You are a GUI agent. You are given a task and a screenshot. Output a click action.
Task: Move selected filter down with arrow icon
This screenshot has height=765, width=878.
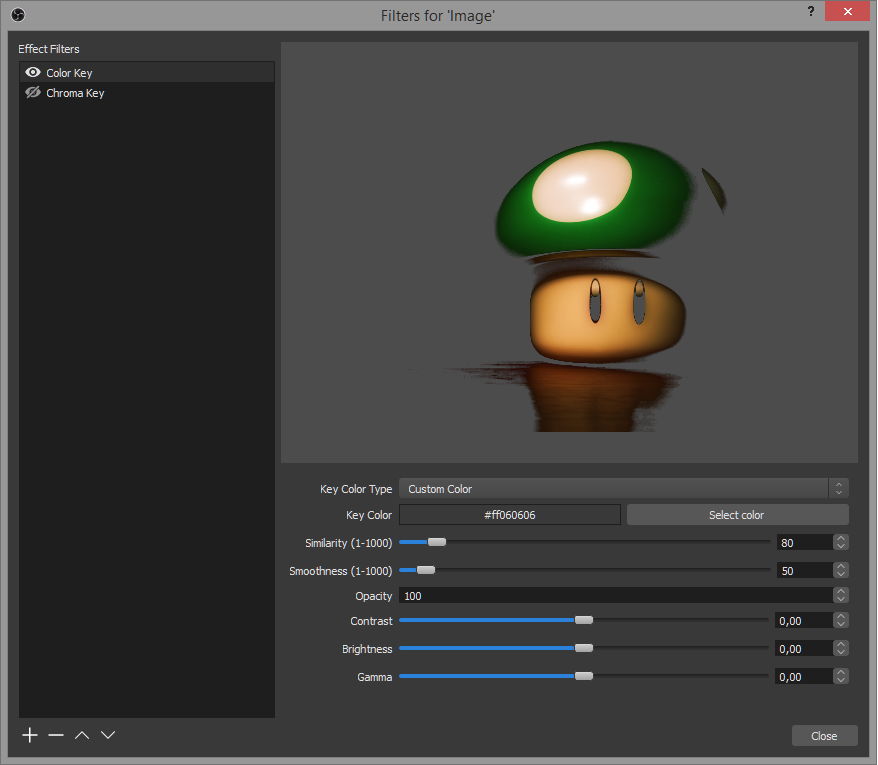pos(108,735)
